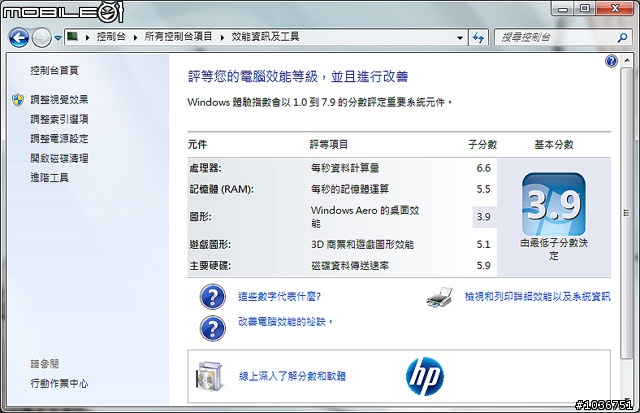
Task: Select the 遊戲圖形 row label
Action: coord(210,245)
